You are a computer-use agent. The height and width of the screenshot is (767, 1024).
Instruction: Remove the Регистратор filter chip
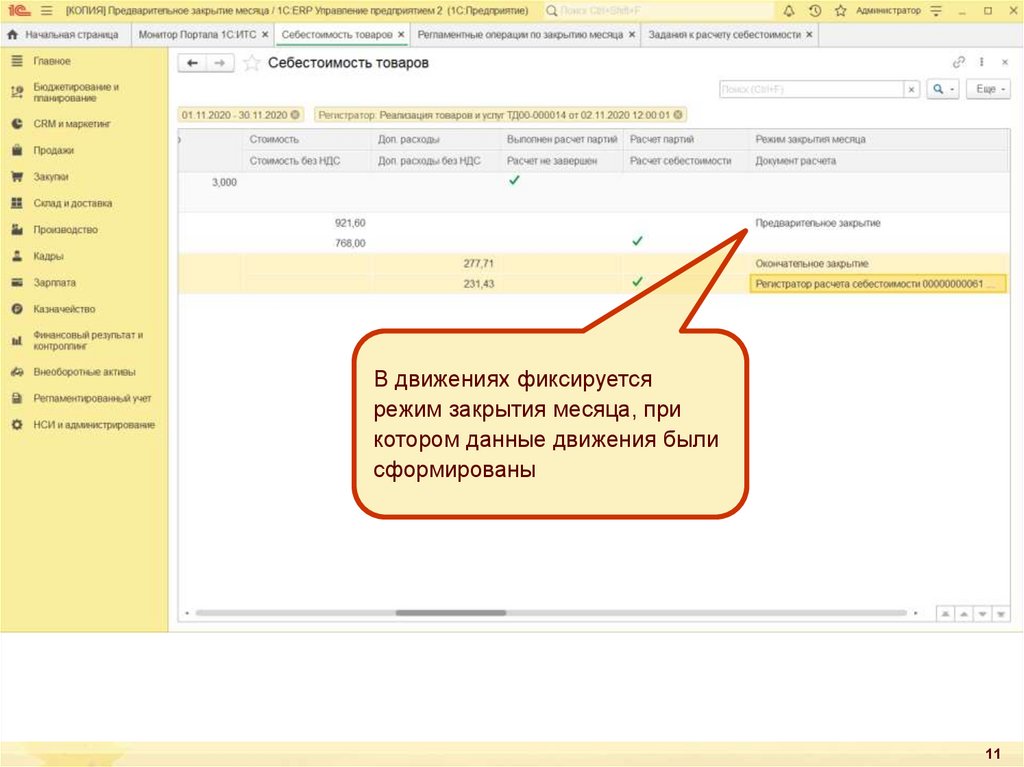point(680,115)
